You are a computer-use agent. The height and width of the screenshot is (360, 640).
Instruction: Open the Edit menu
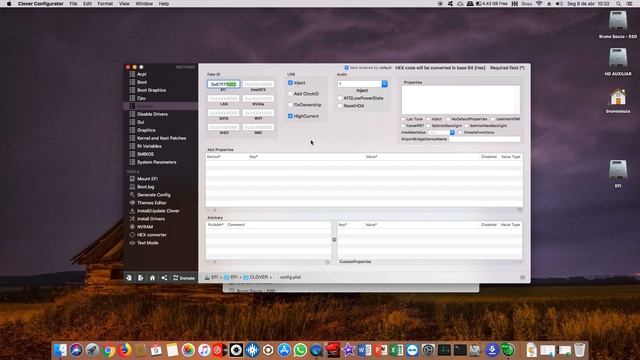tap(87, 4)
